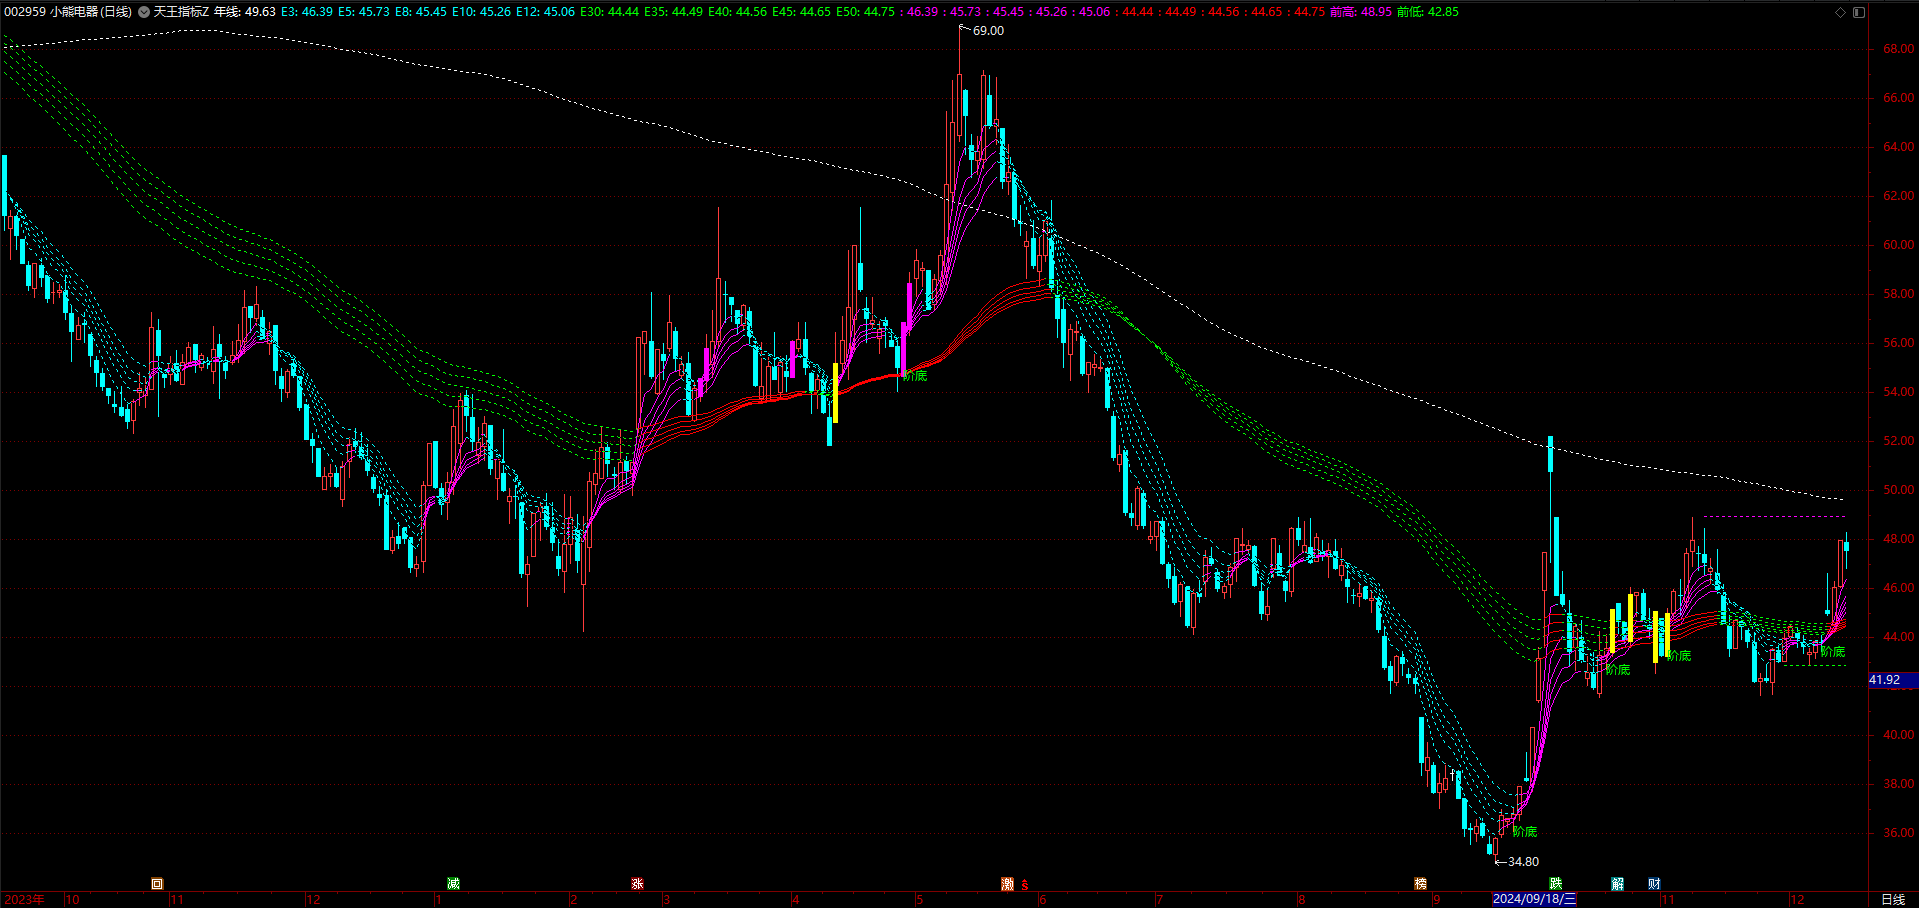This screenshot has height=908, width=1919.
Task: Click the 回 event marker on the timeline
Action: pos(157,884)
